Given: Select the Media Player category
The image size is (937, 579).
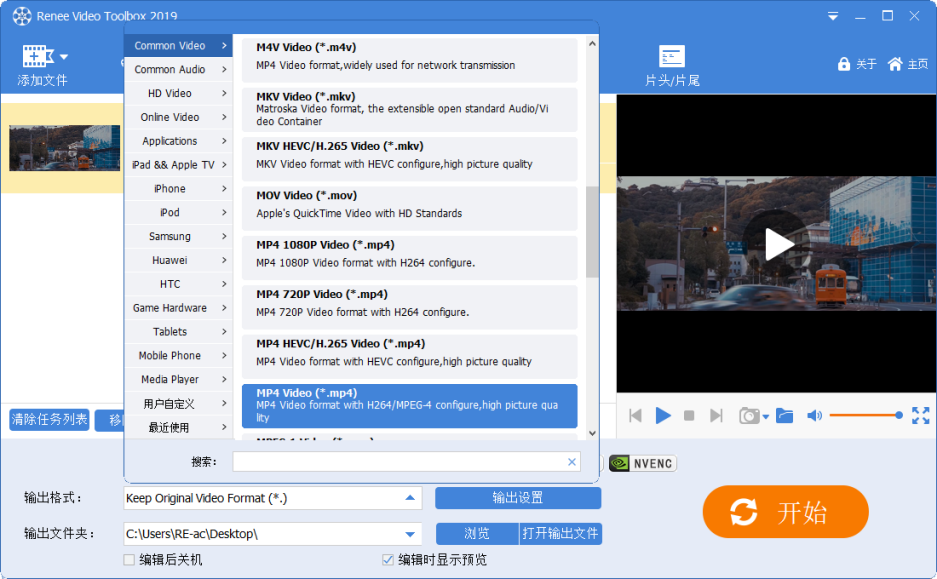Looking at the screenshot, I should 179,379.
